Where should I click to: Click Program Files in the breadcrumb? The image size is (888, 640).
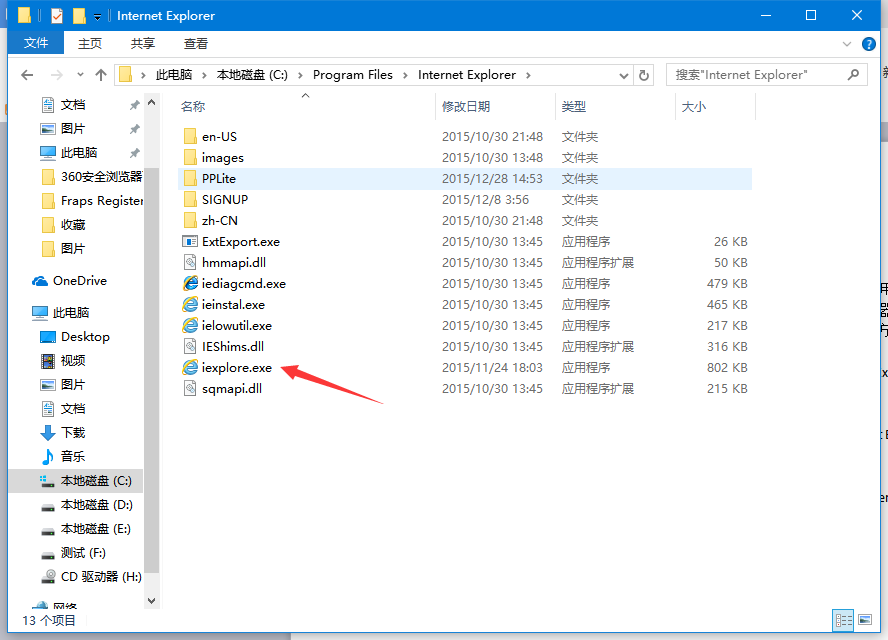(x=353, y=75)
